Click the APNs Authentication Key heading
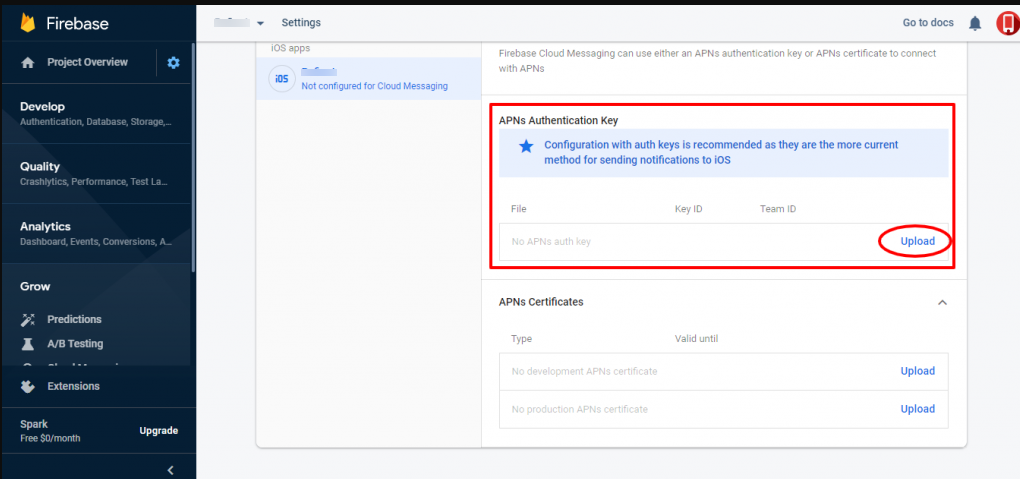1020x479 pixels. click(558, 120)
